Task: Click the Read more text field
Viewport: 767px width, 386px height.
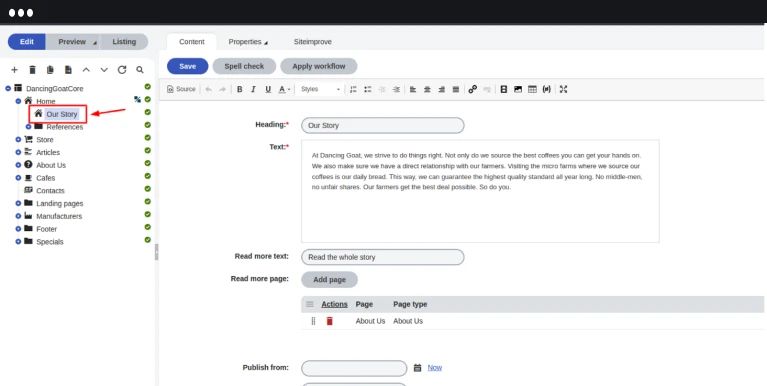Action: coord(383,257)
